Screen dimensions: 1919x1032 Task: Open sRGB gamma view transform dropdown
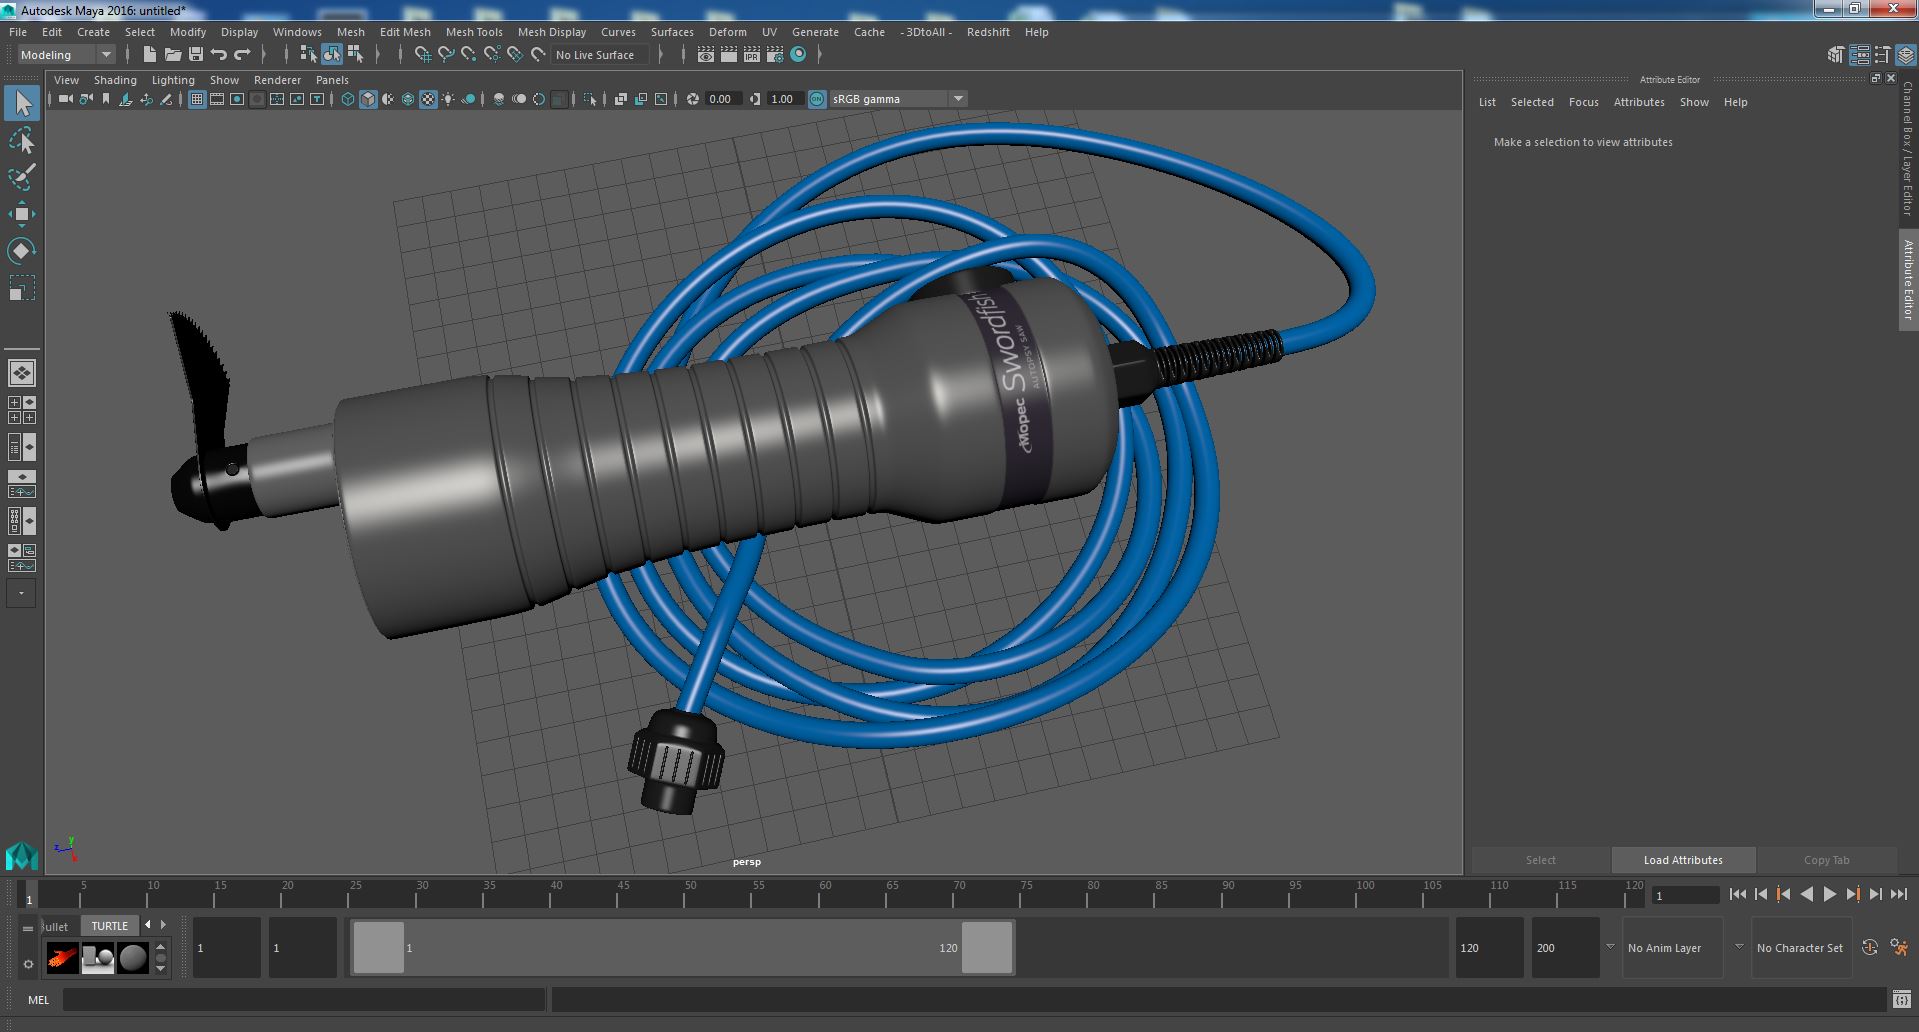(897, 99)
